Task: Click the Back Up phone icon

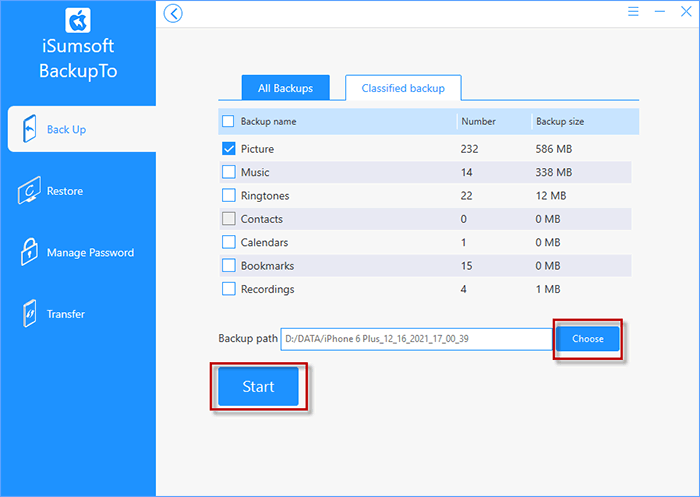Action: pos(29,129)
